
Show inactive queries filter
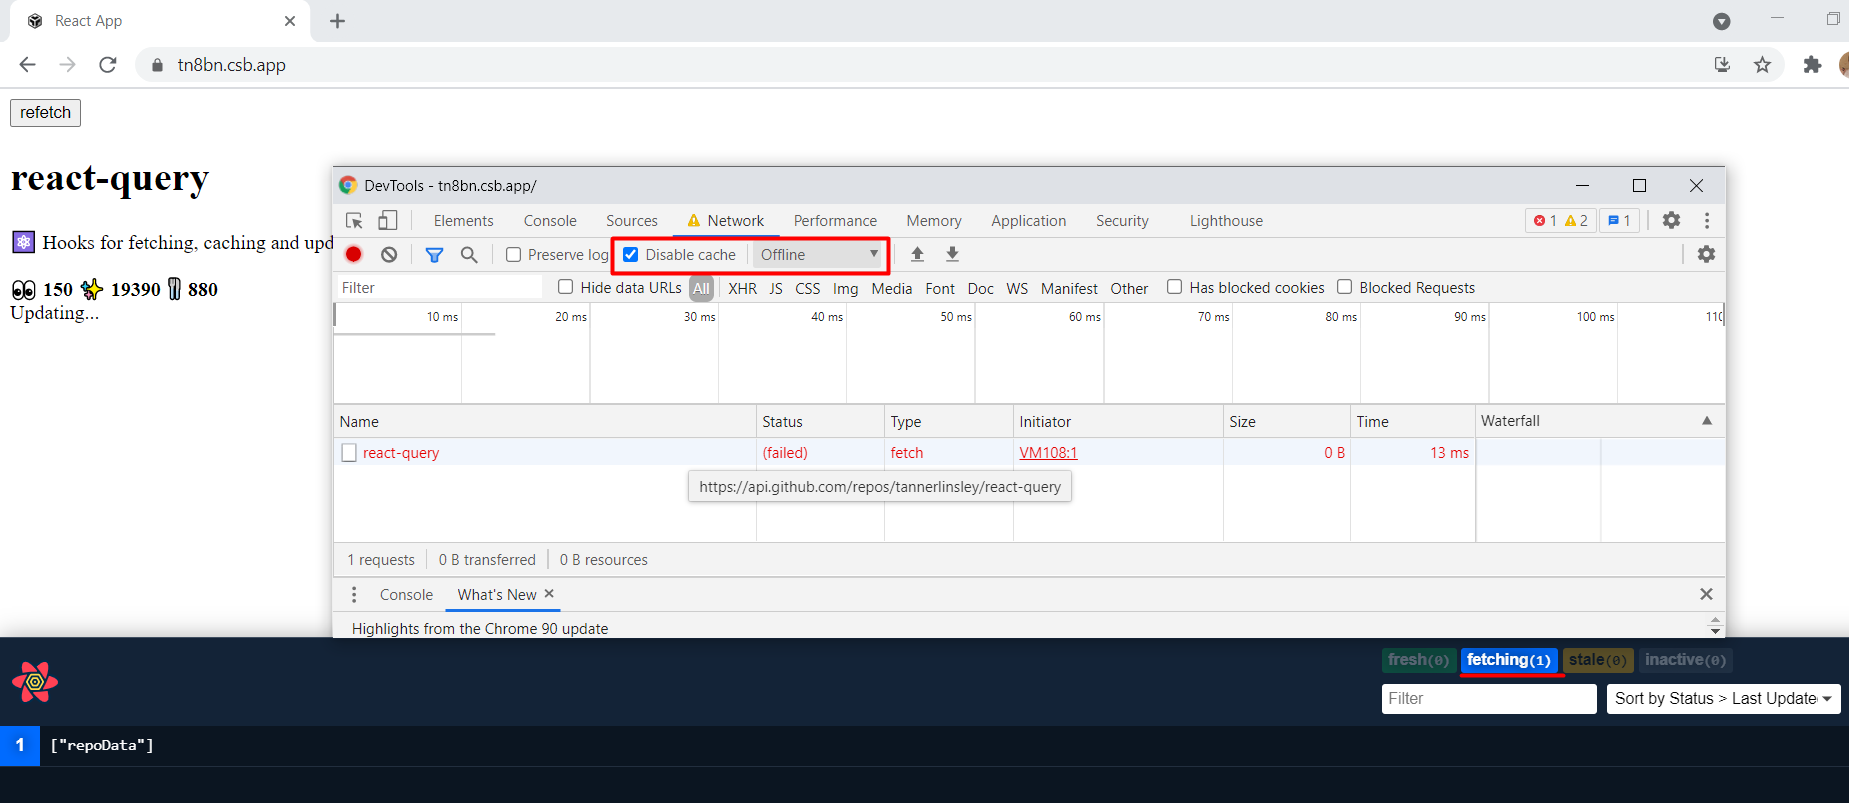tap(1685, 660)
